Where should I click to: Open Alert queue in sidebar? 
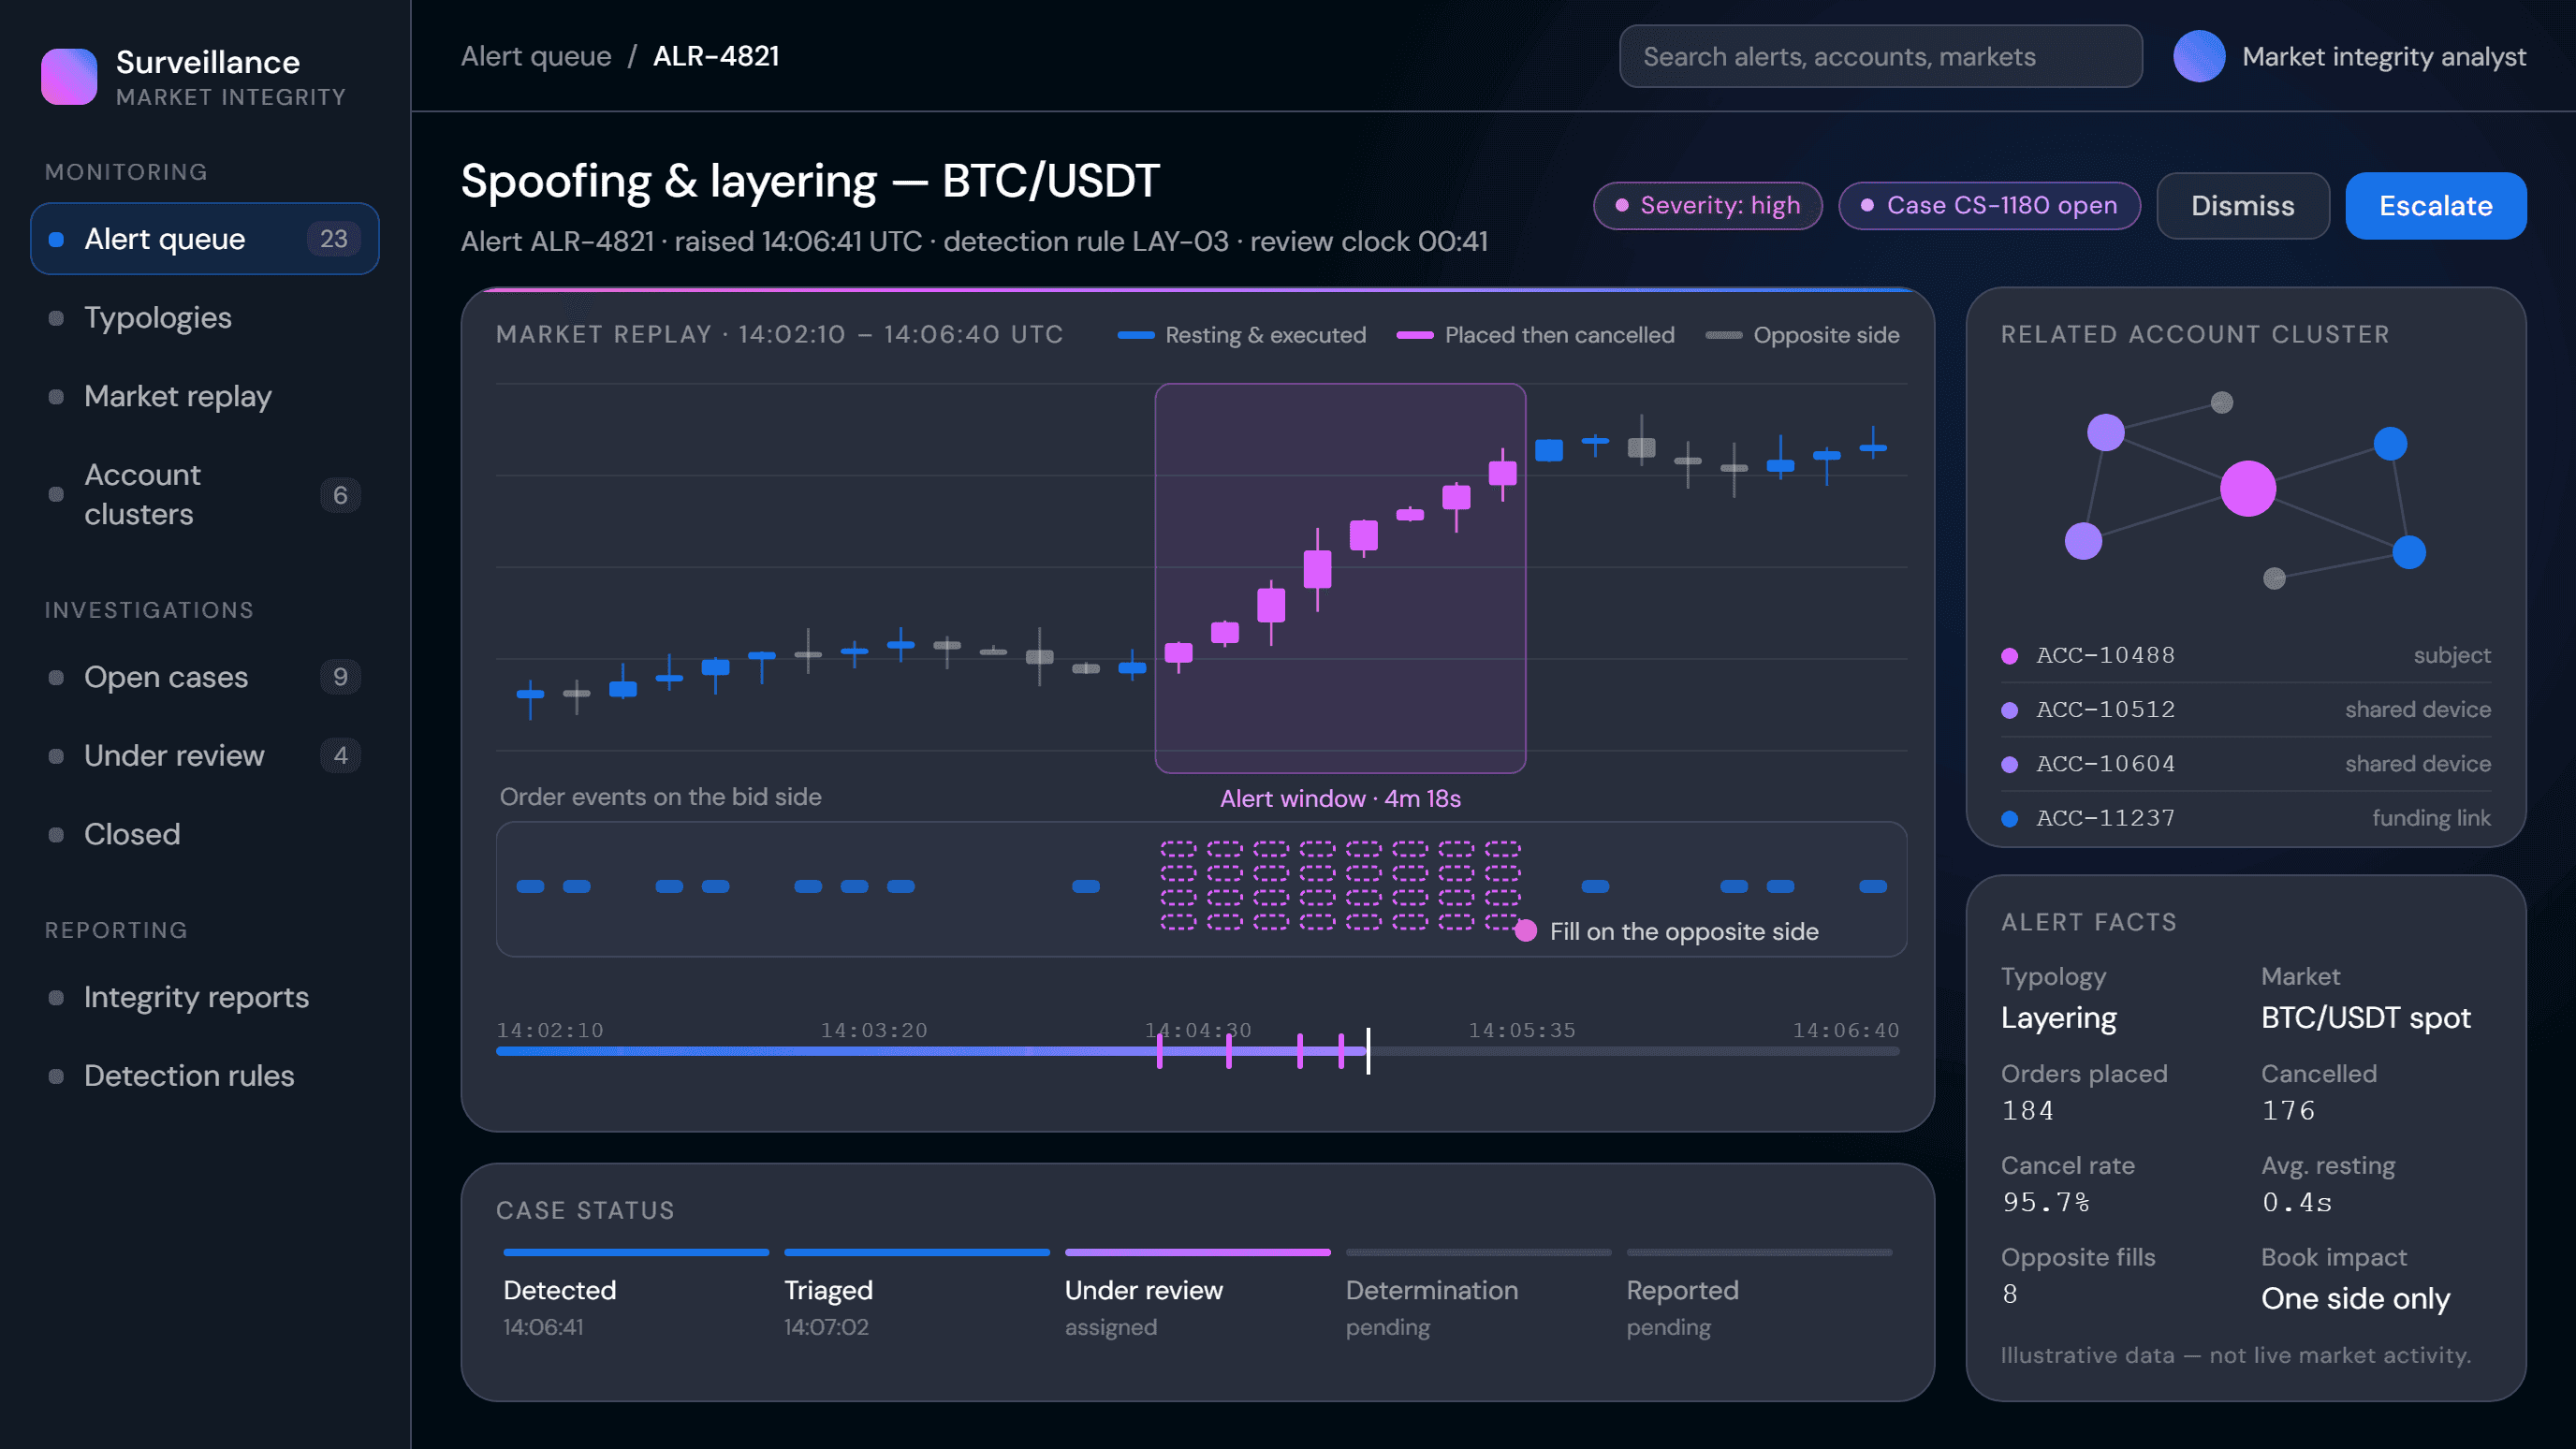[x=205, y=239]
